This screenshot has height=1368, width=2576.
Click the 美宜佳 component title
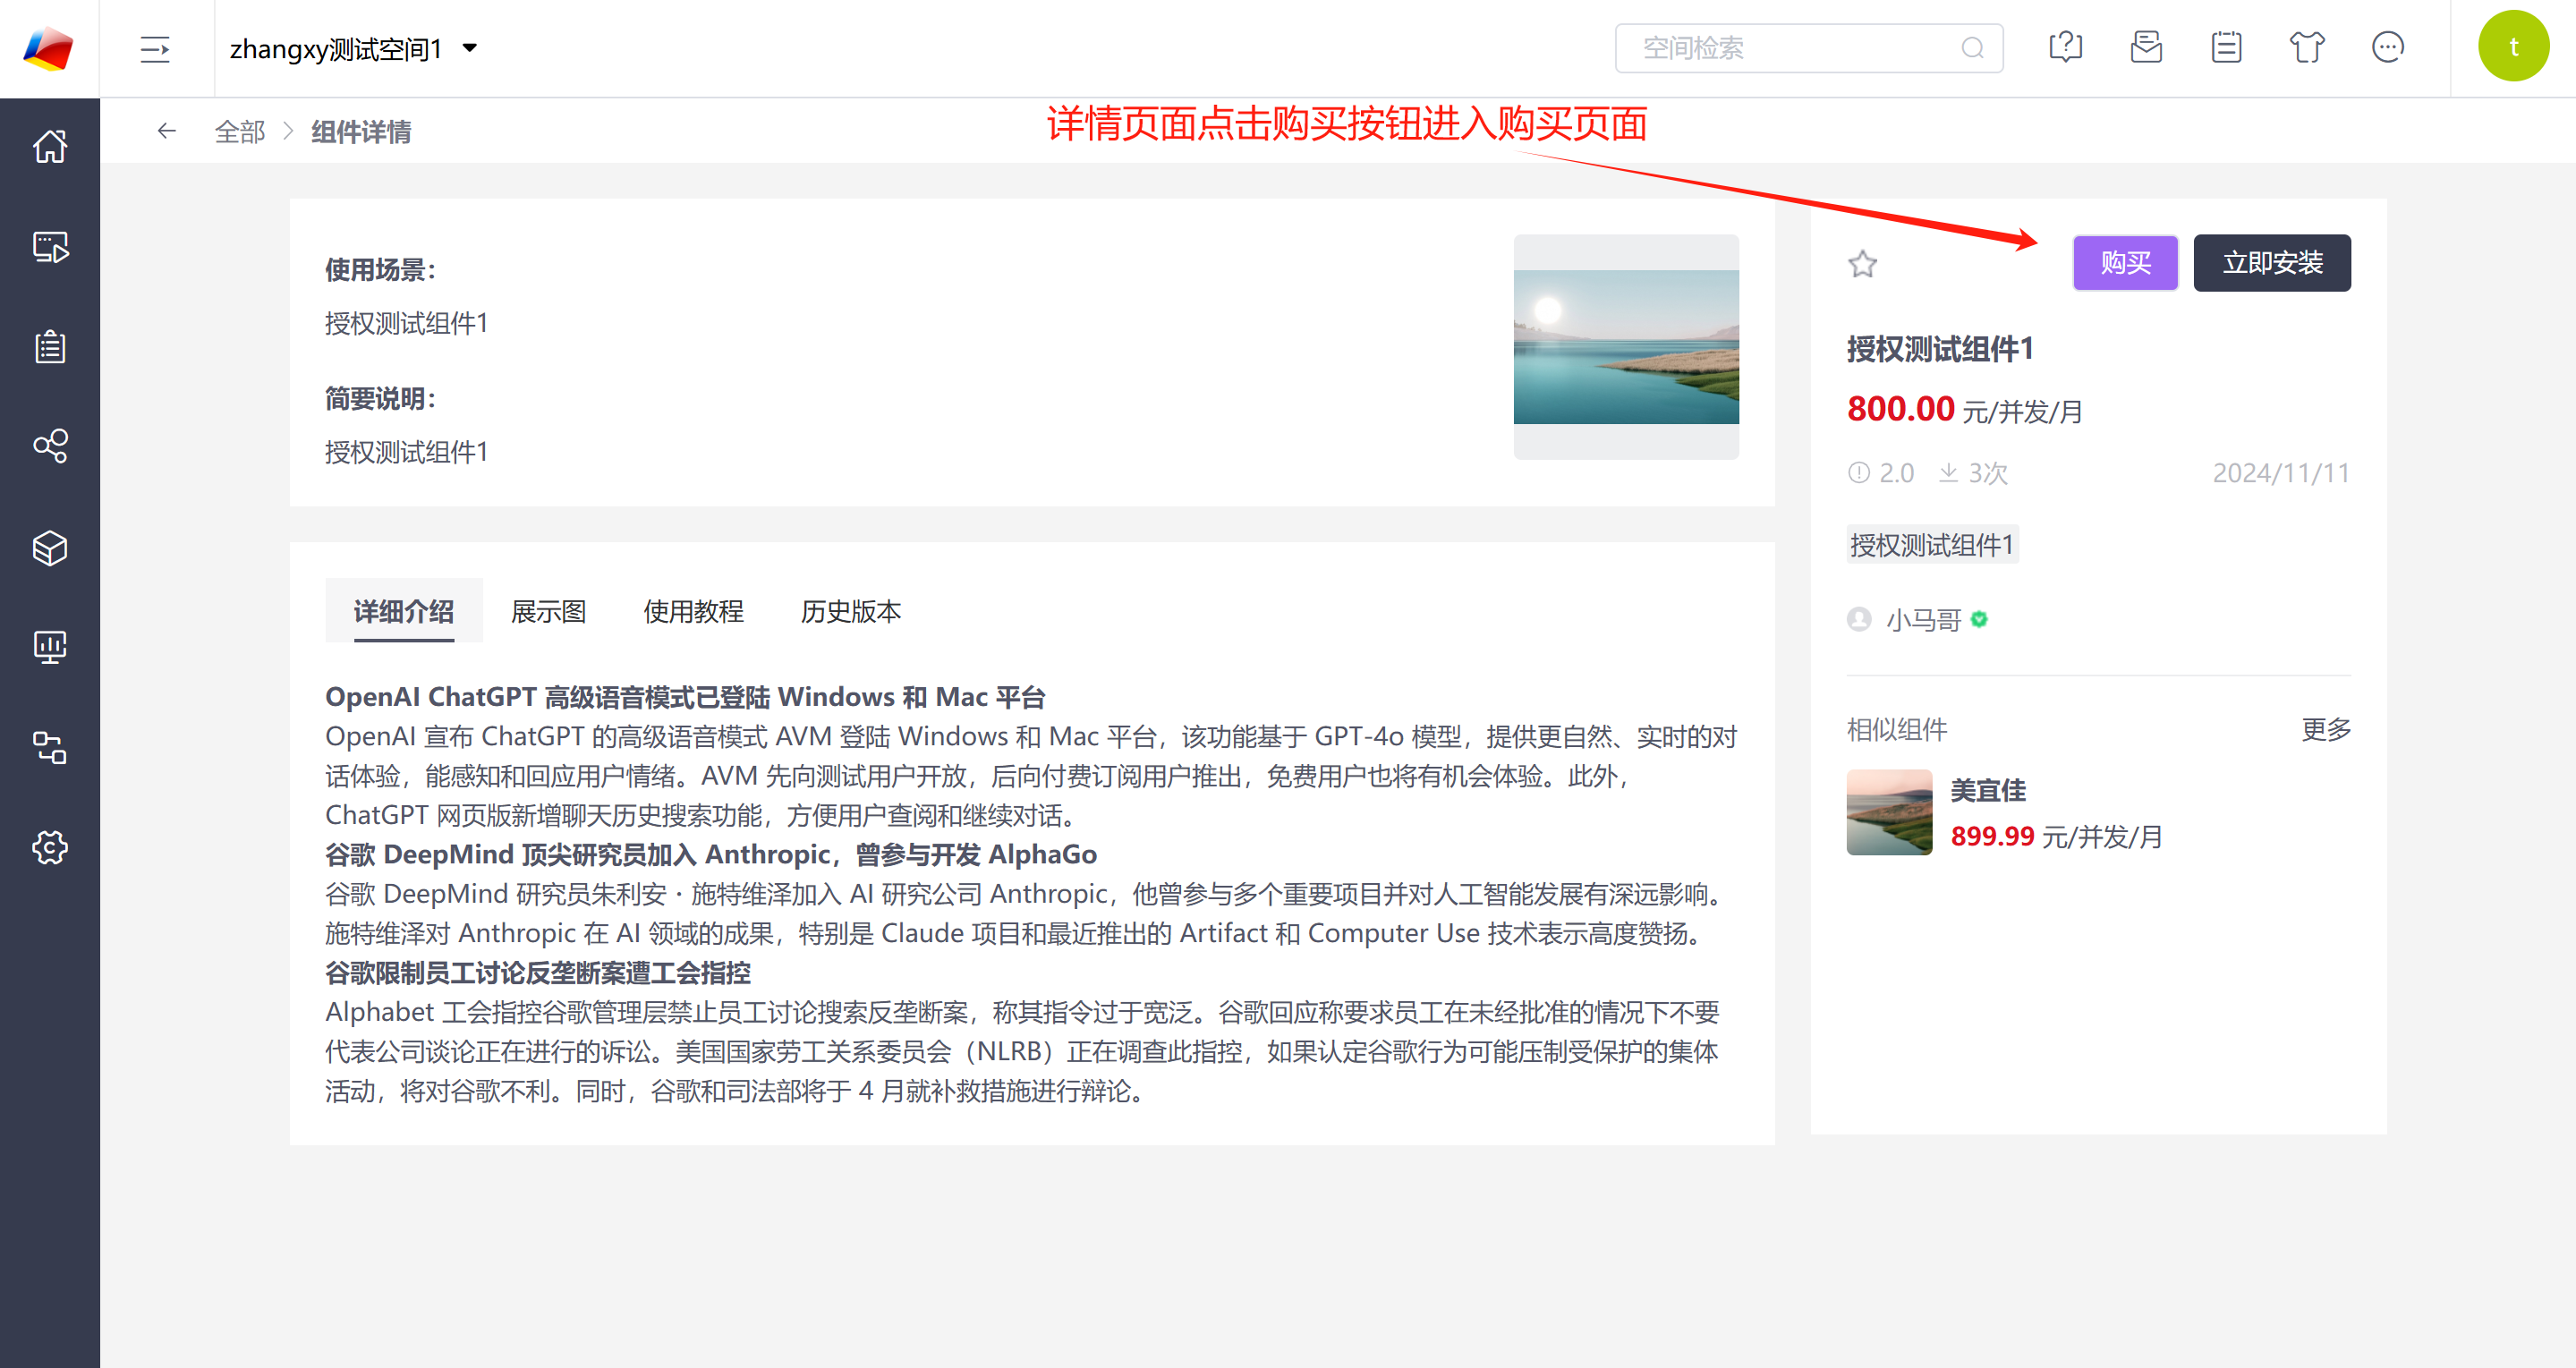coord(1988,790)
